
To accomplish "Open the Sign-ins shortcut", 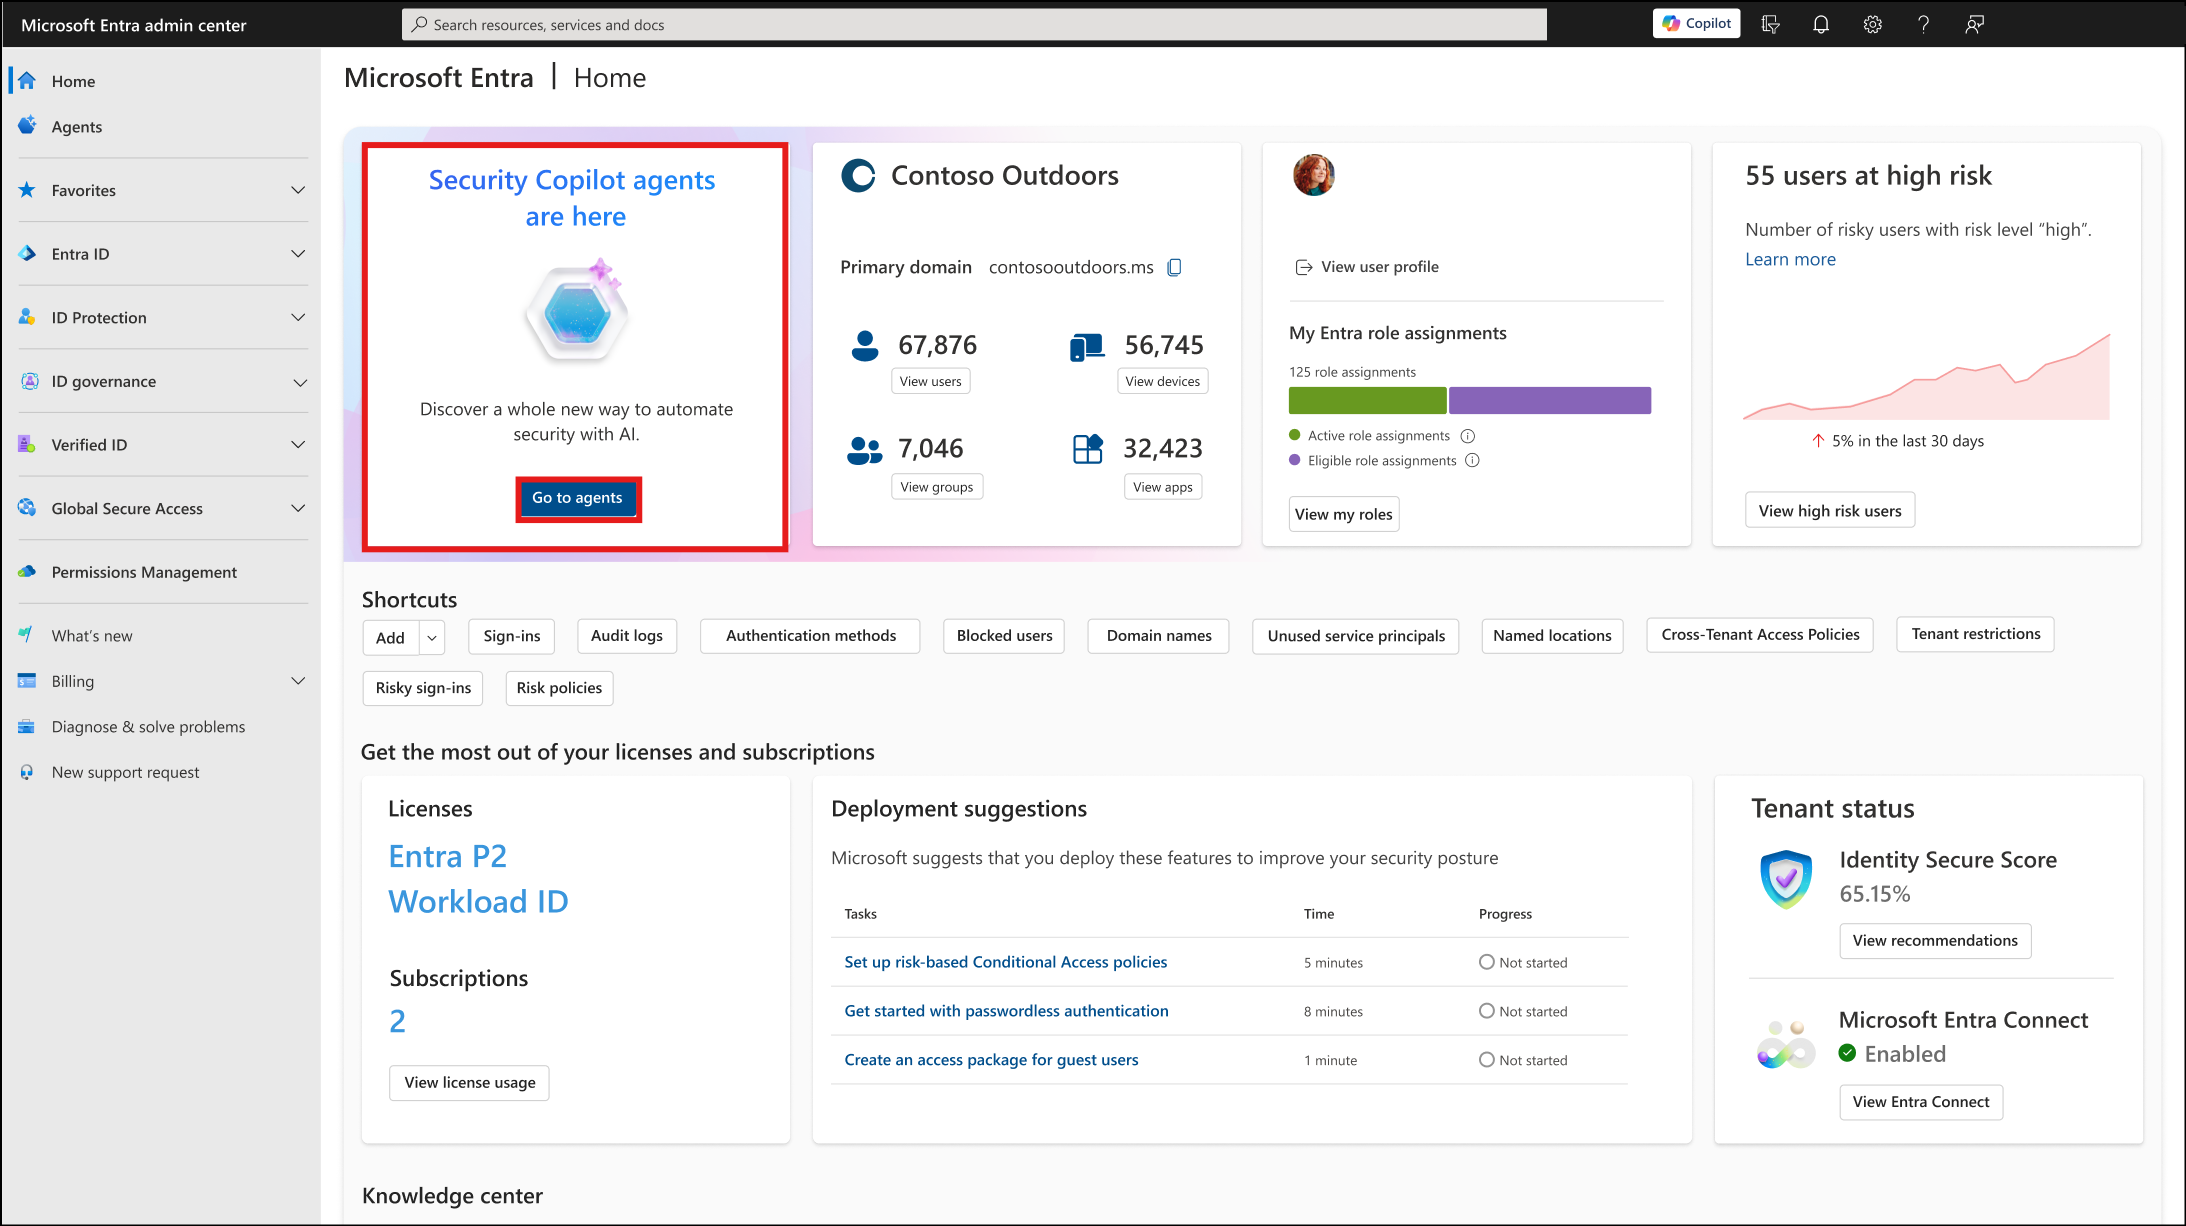I will click(x=512, y=636).
